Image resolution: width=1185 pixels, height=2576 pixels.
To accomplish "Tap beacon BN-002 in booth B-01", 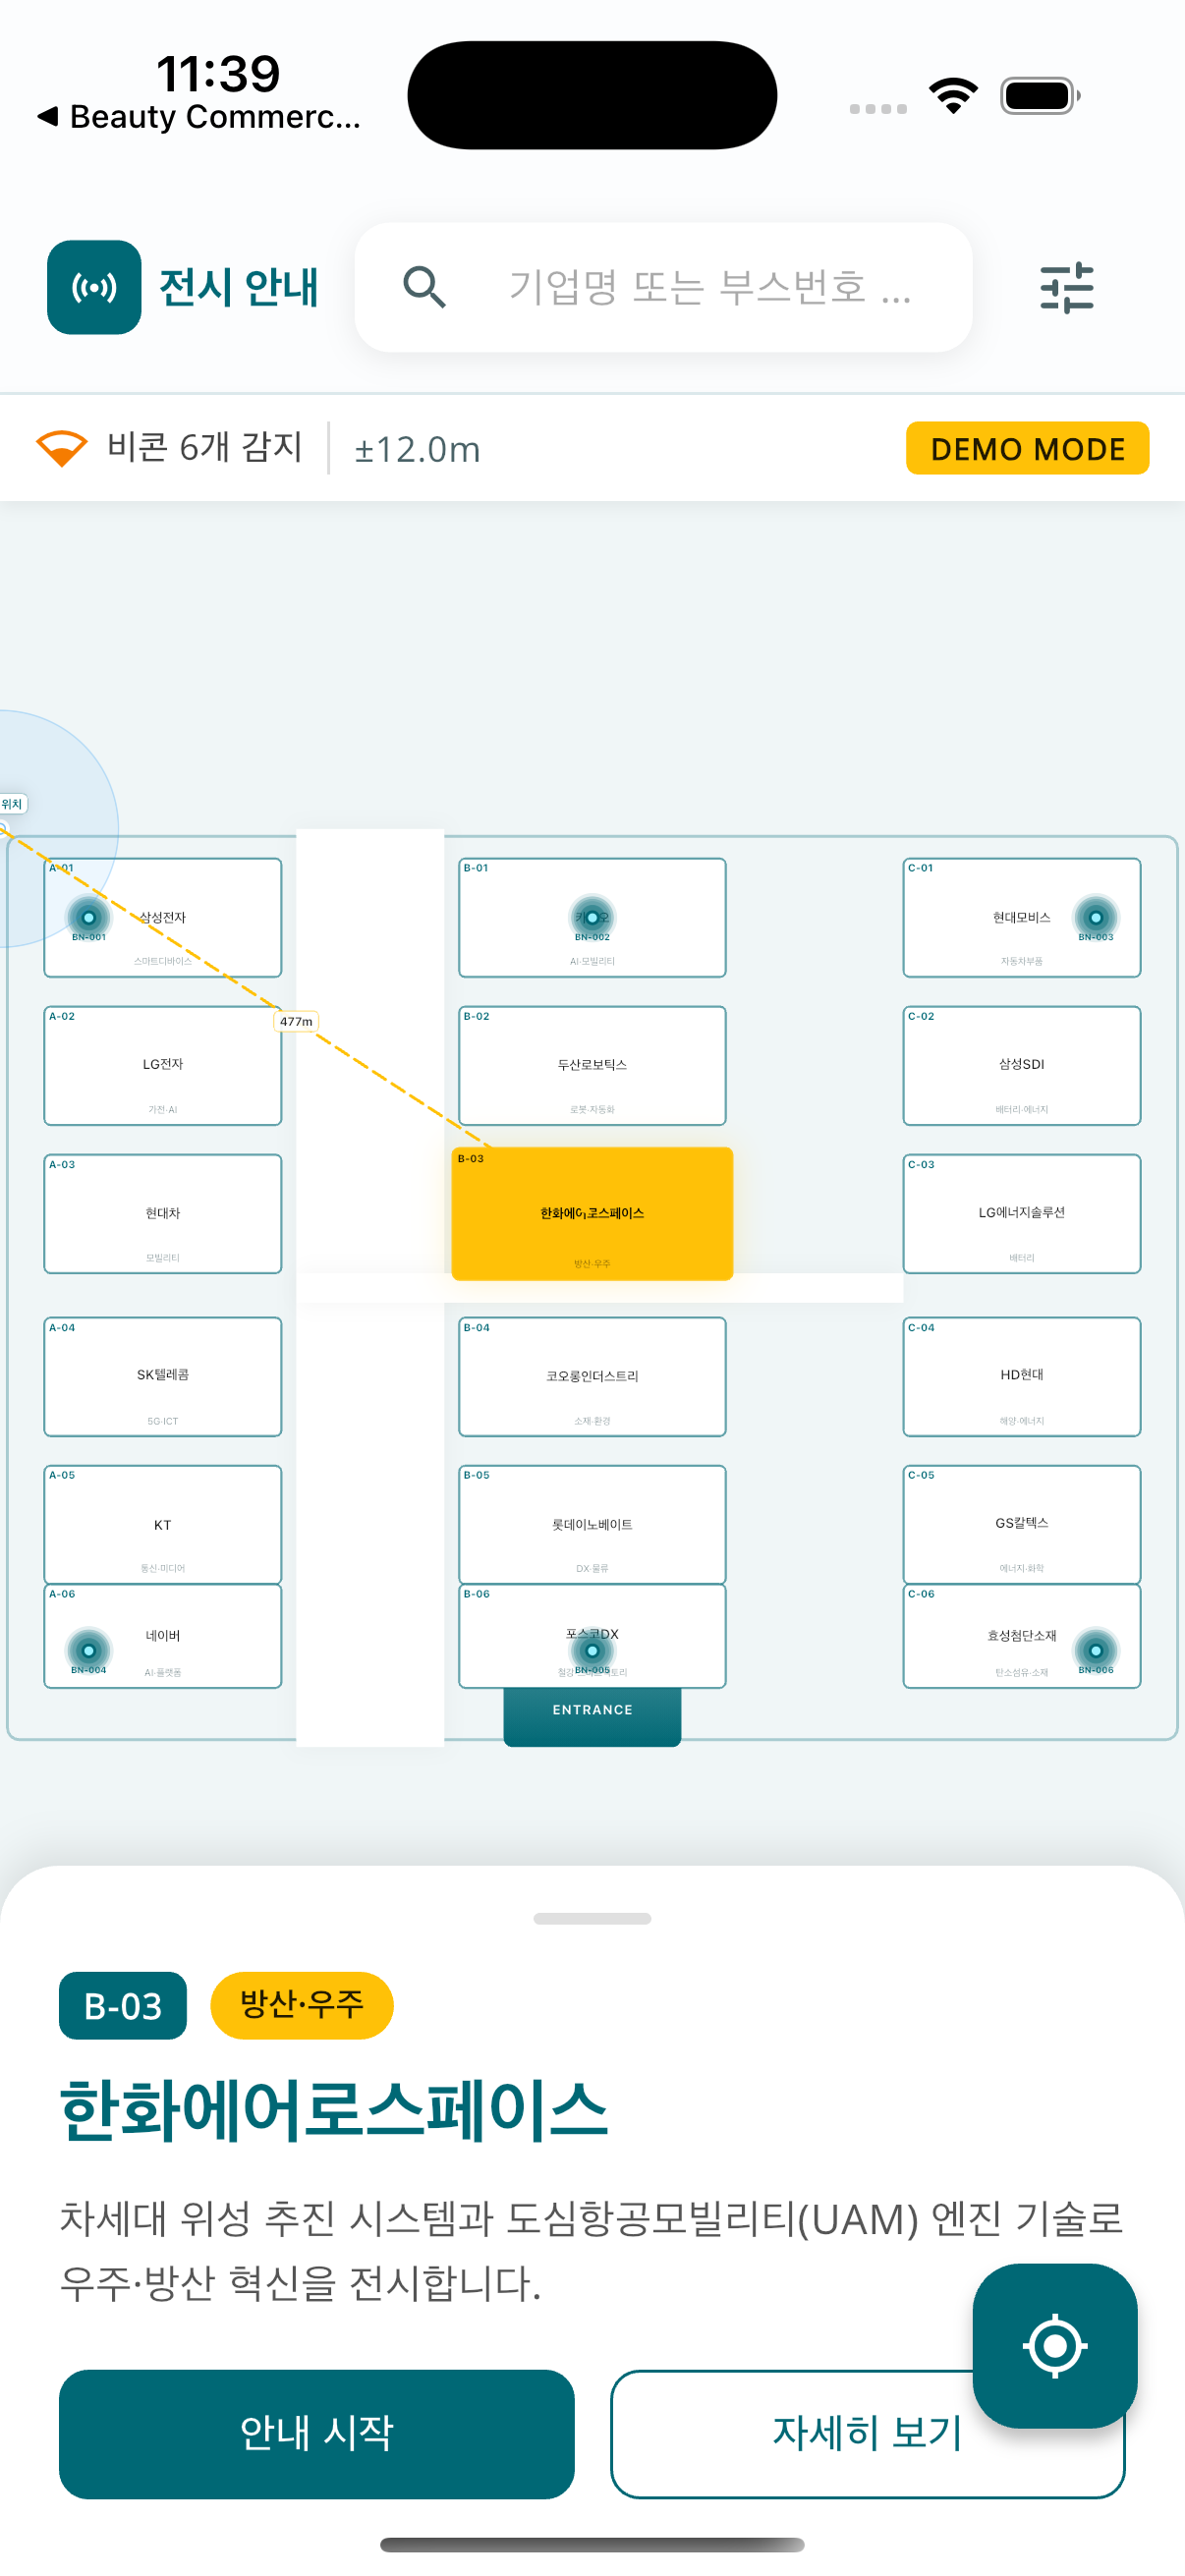I will point(592,918).
